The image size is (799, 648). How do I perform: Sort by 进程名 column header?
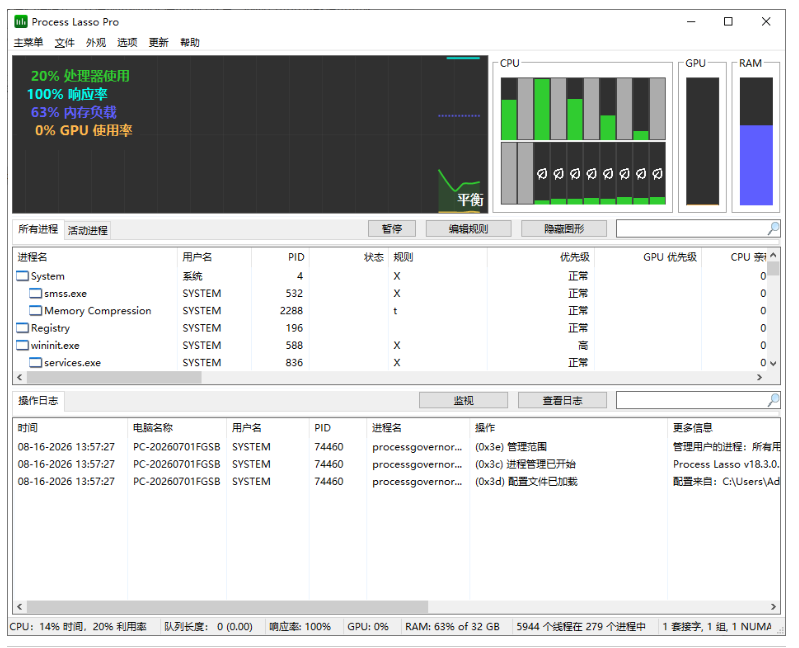(x=95, y=257)
